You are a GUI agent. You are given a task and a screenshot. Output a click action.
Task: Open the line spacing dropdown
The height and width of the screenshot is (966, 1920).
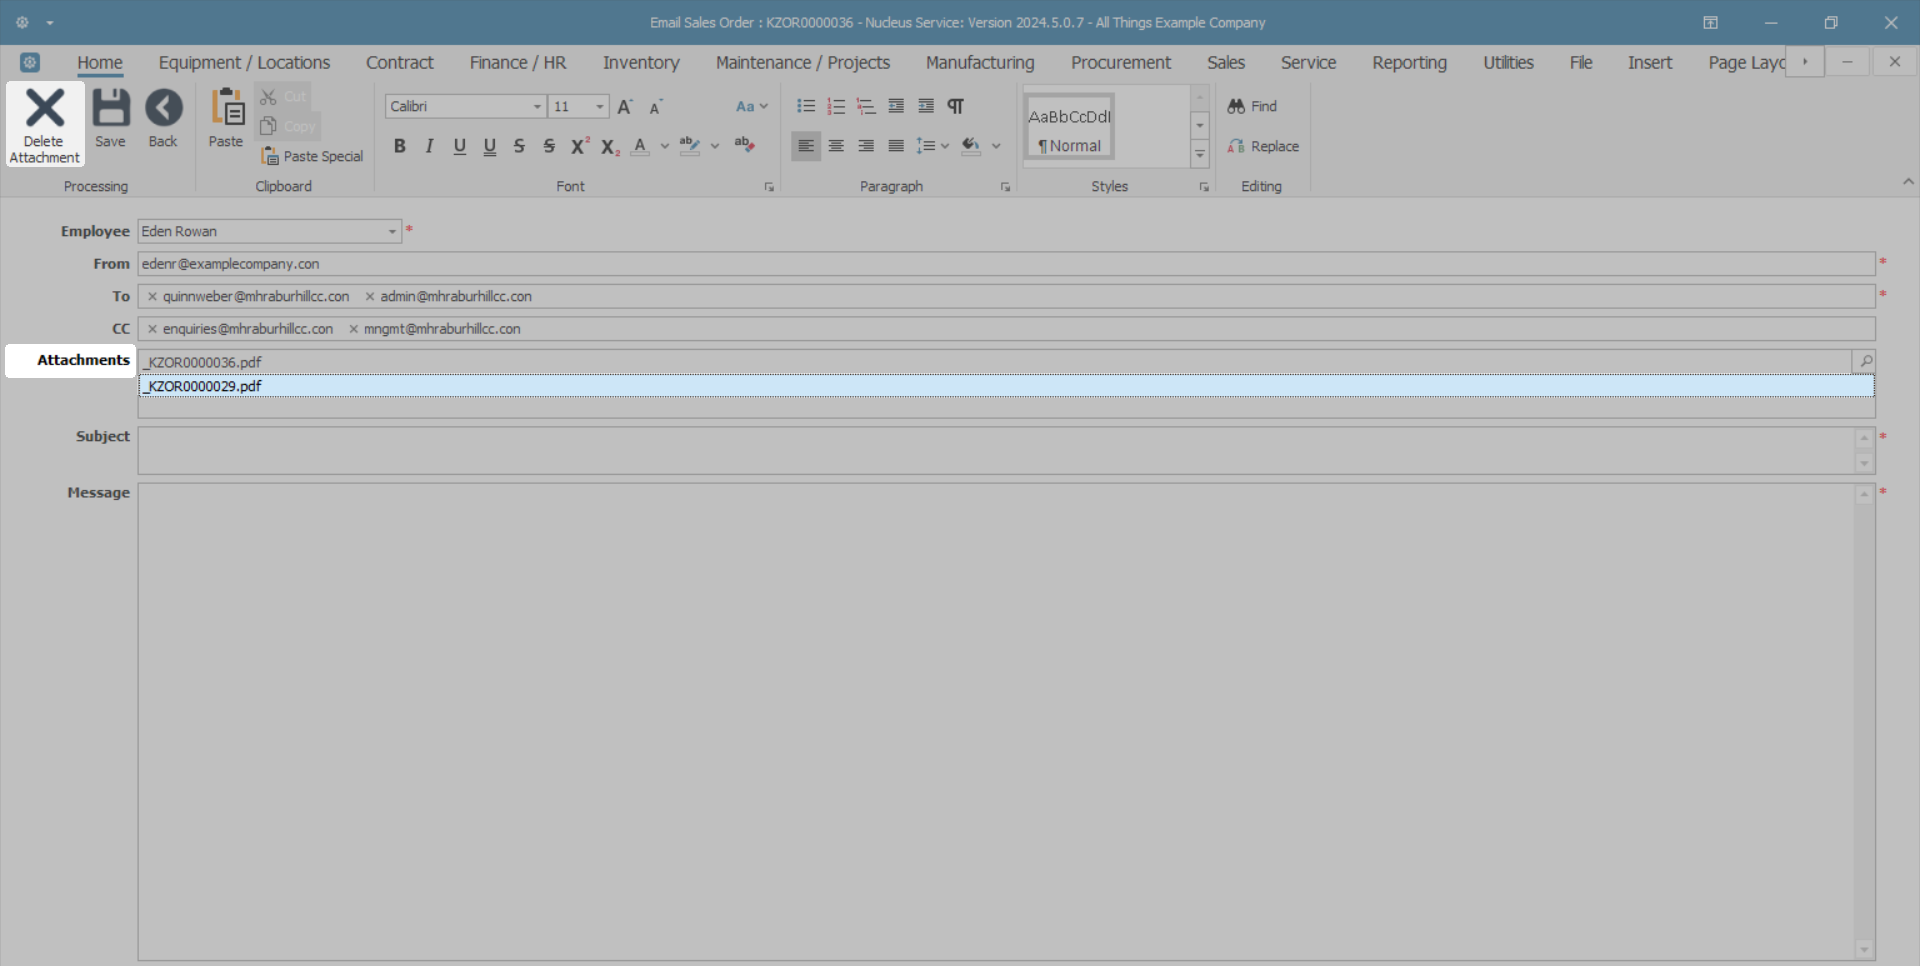tap(933, 146)
